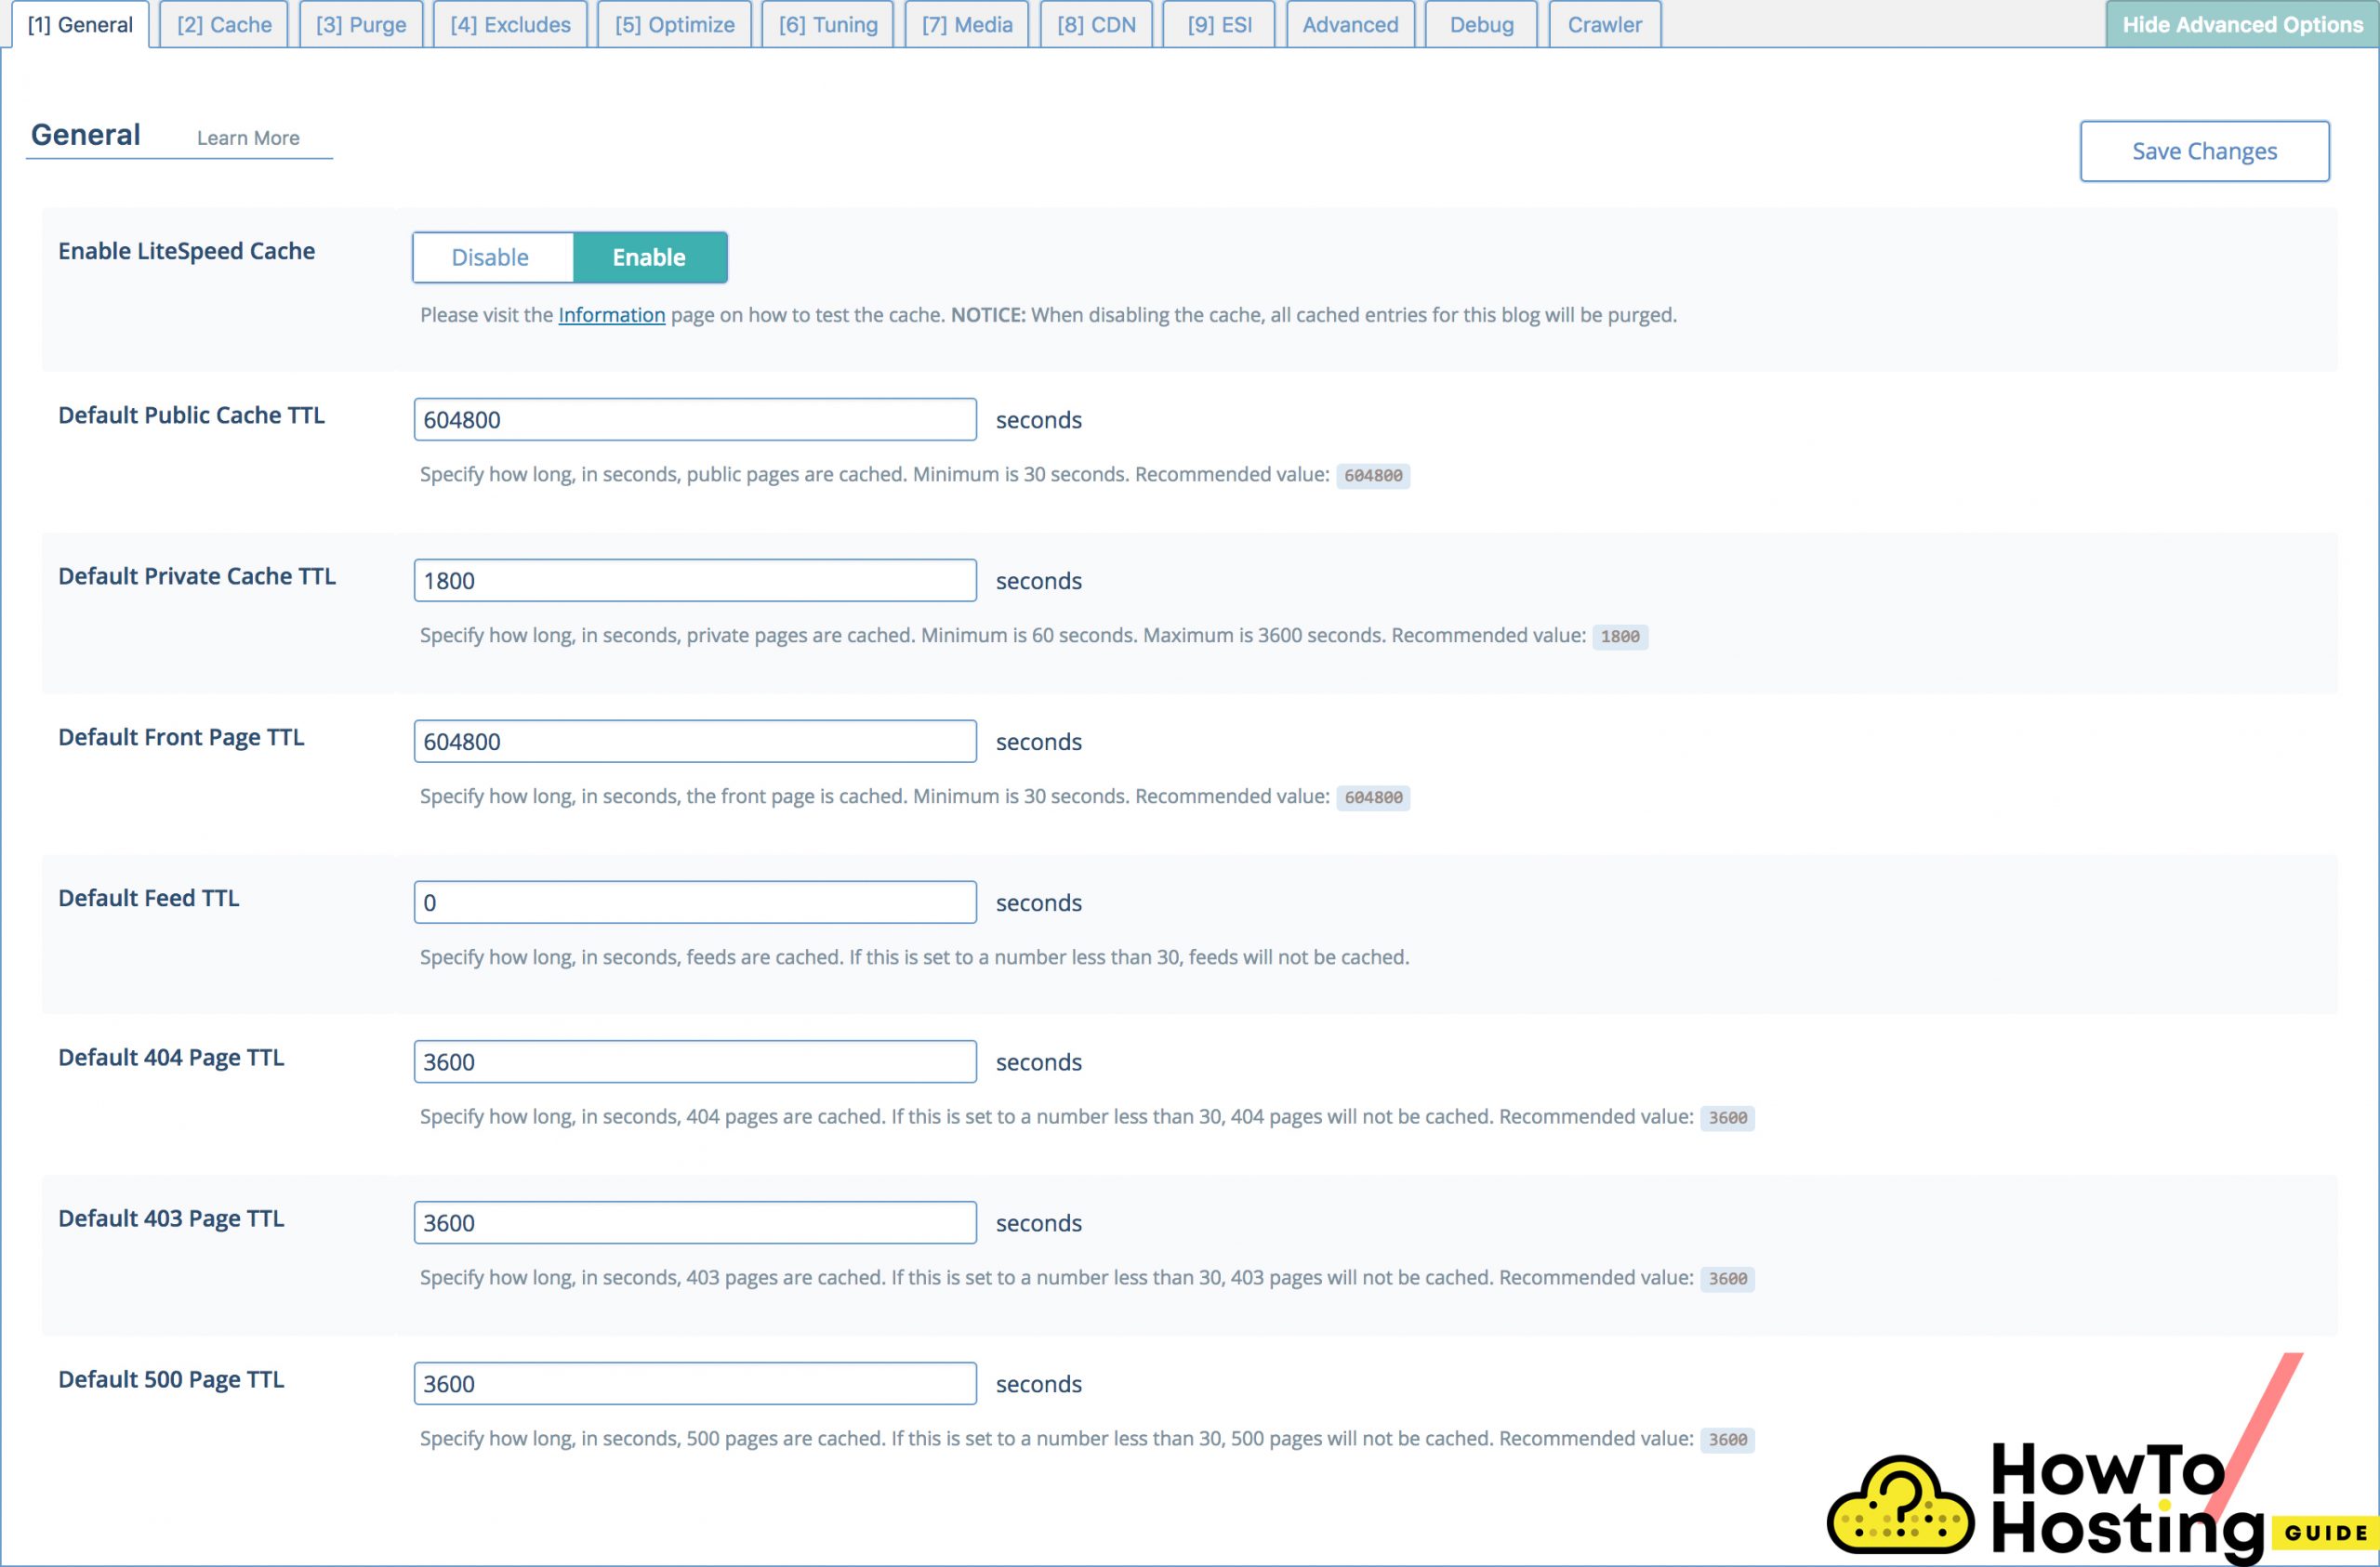The width and height of the screenshot is (2380, 1567).
Task: Click the Information hyperlink
Action: (610, 313)
